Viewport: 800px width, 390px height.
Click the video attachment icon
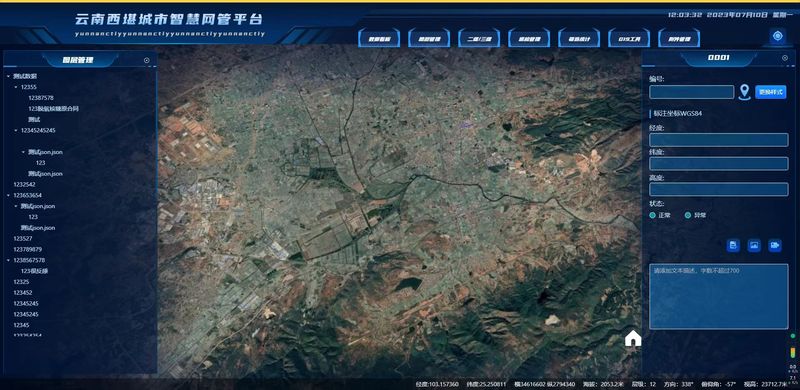point(775,246)
